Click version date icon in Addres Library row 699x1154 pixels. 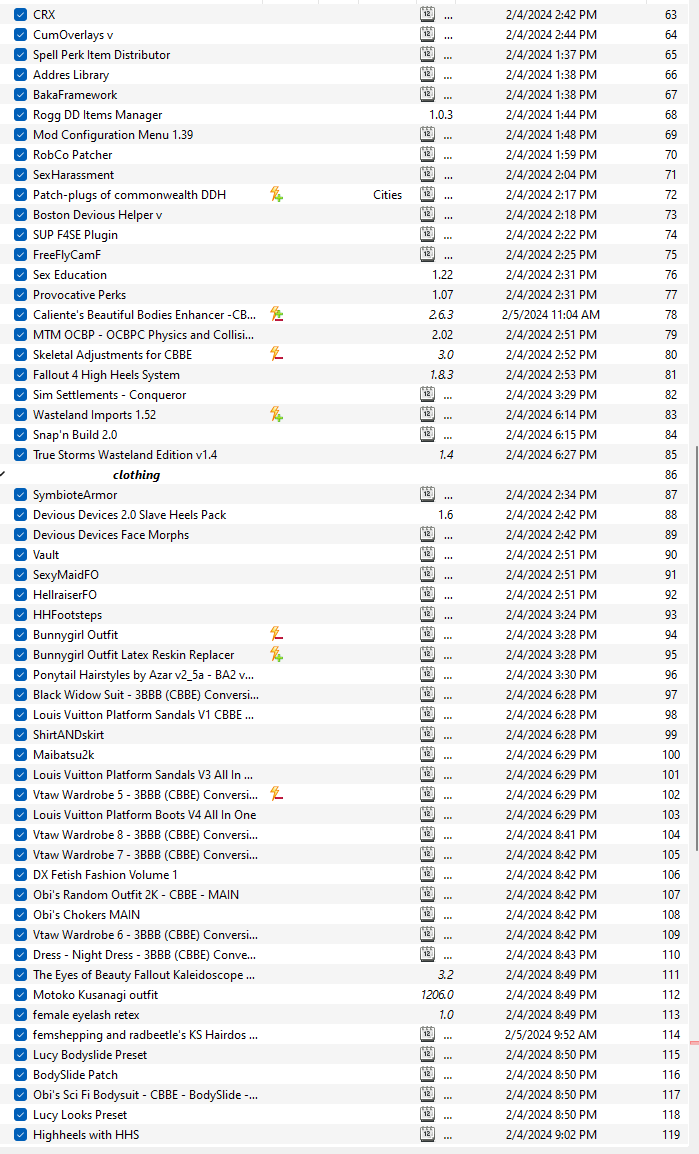(x=427, y=74)
